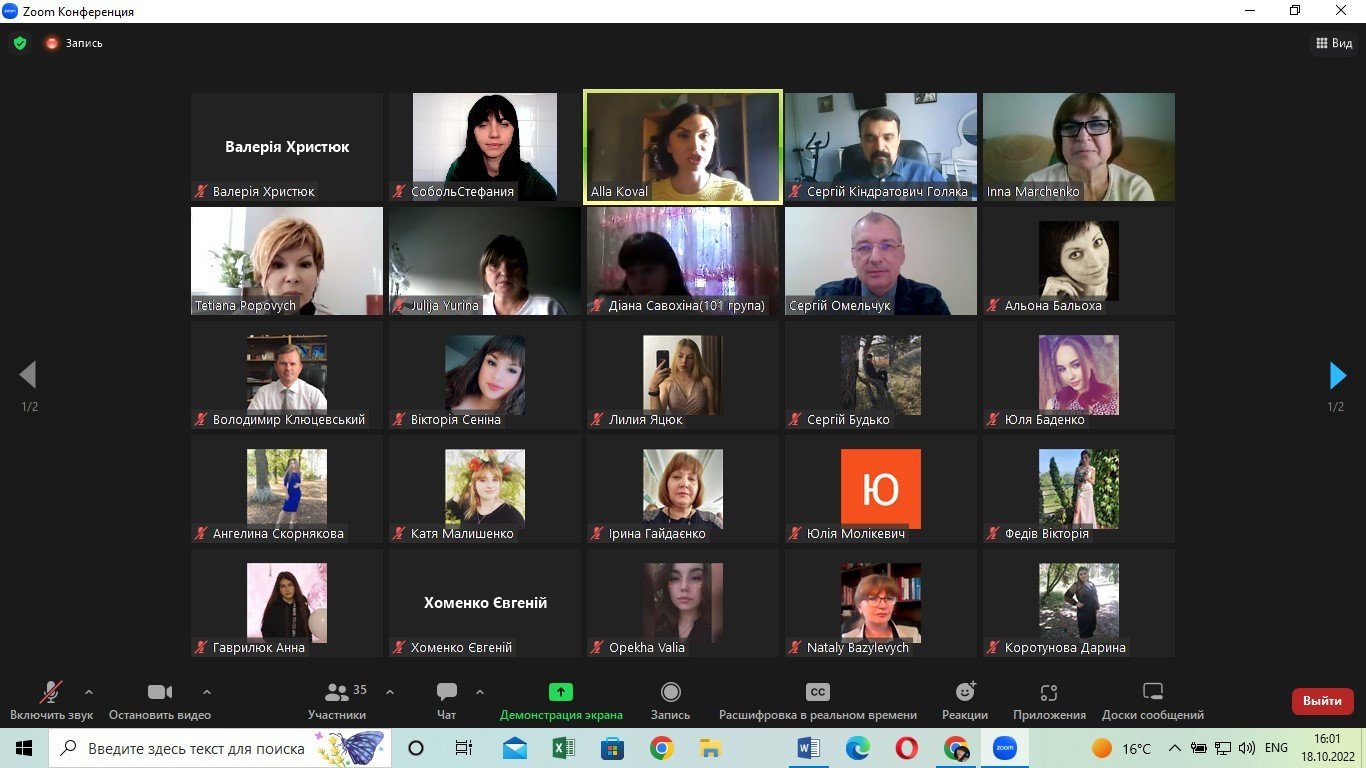Viewport: 1366px width, 768px height.
Task: Expand audio options arrow beside microphone
Action: coord(89,691)
